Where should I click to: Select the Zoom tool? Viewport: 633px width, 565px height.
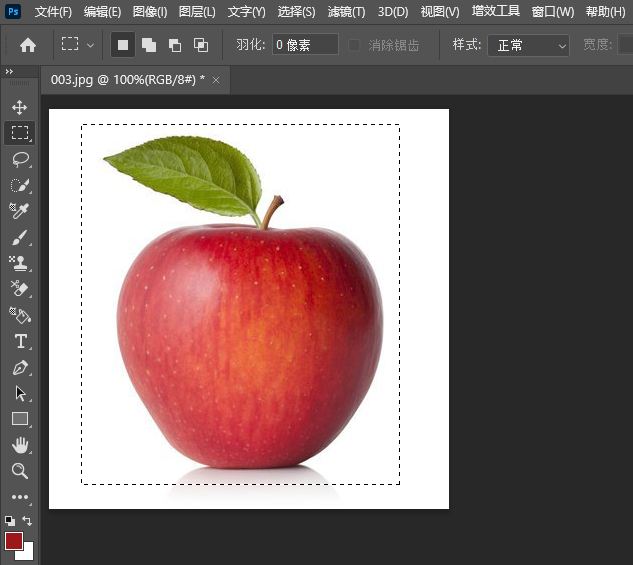[19, 471]
